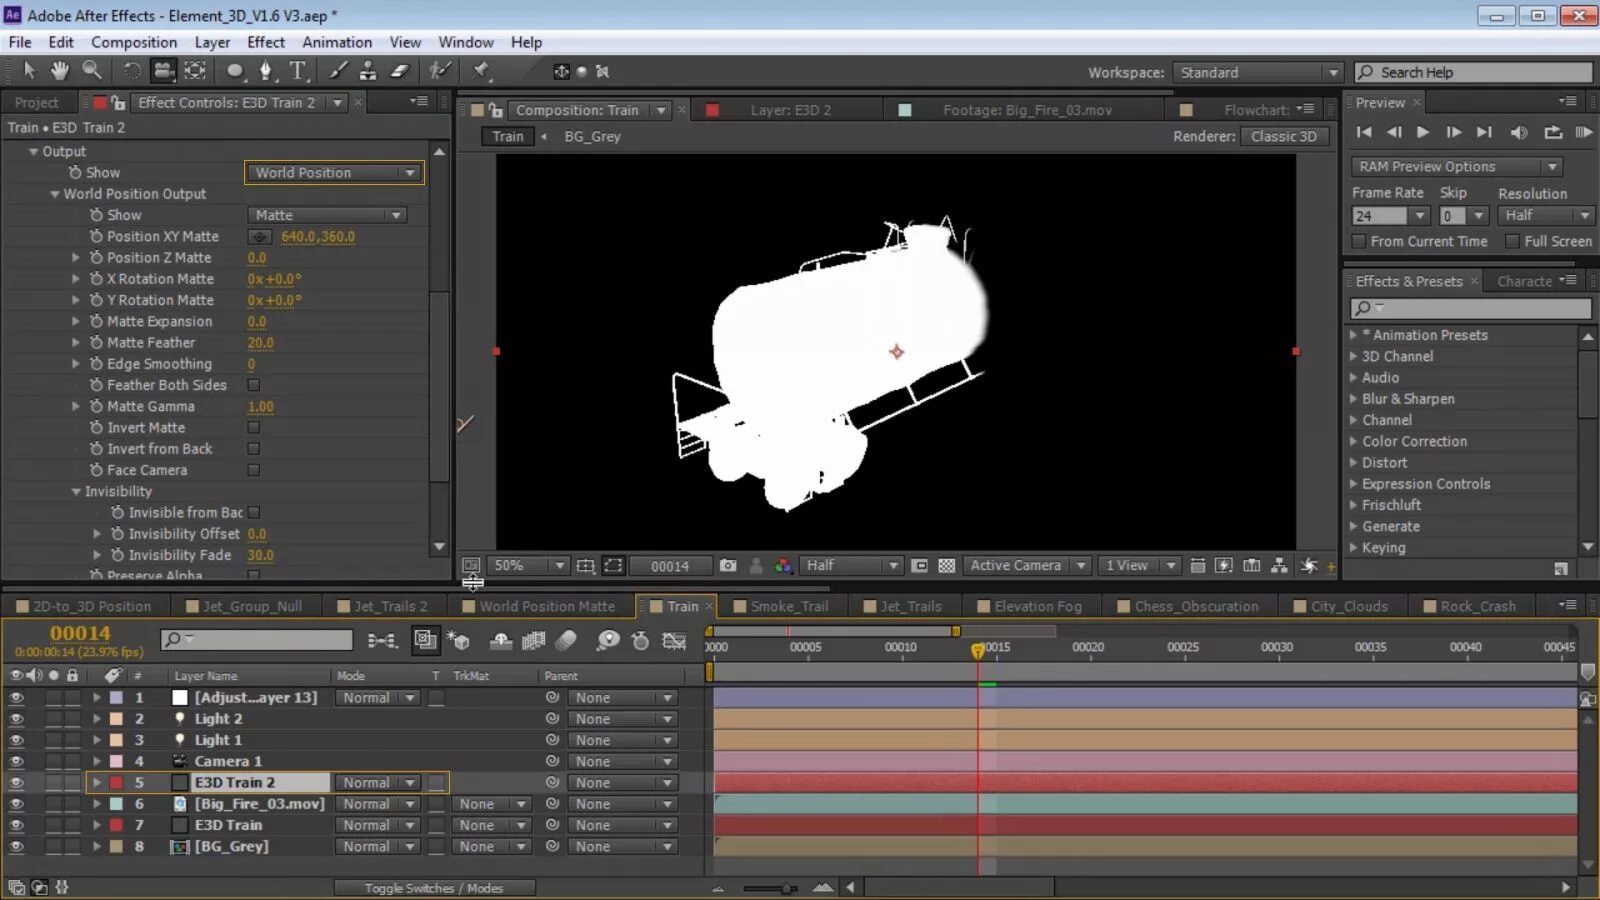Image resolution: width=1600 pixels, height=900 pixels.
Task: Click the Play button in Preview panel
Action: pyautogui.click(x=1423, y=132)
